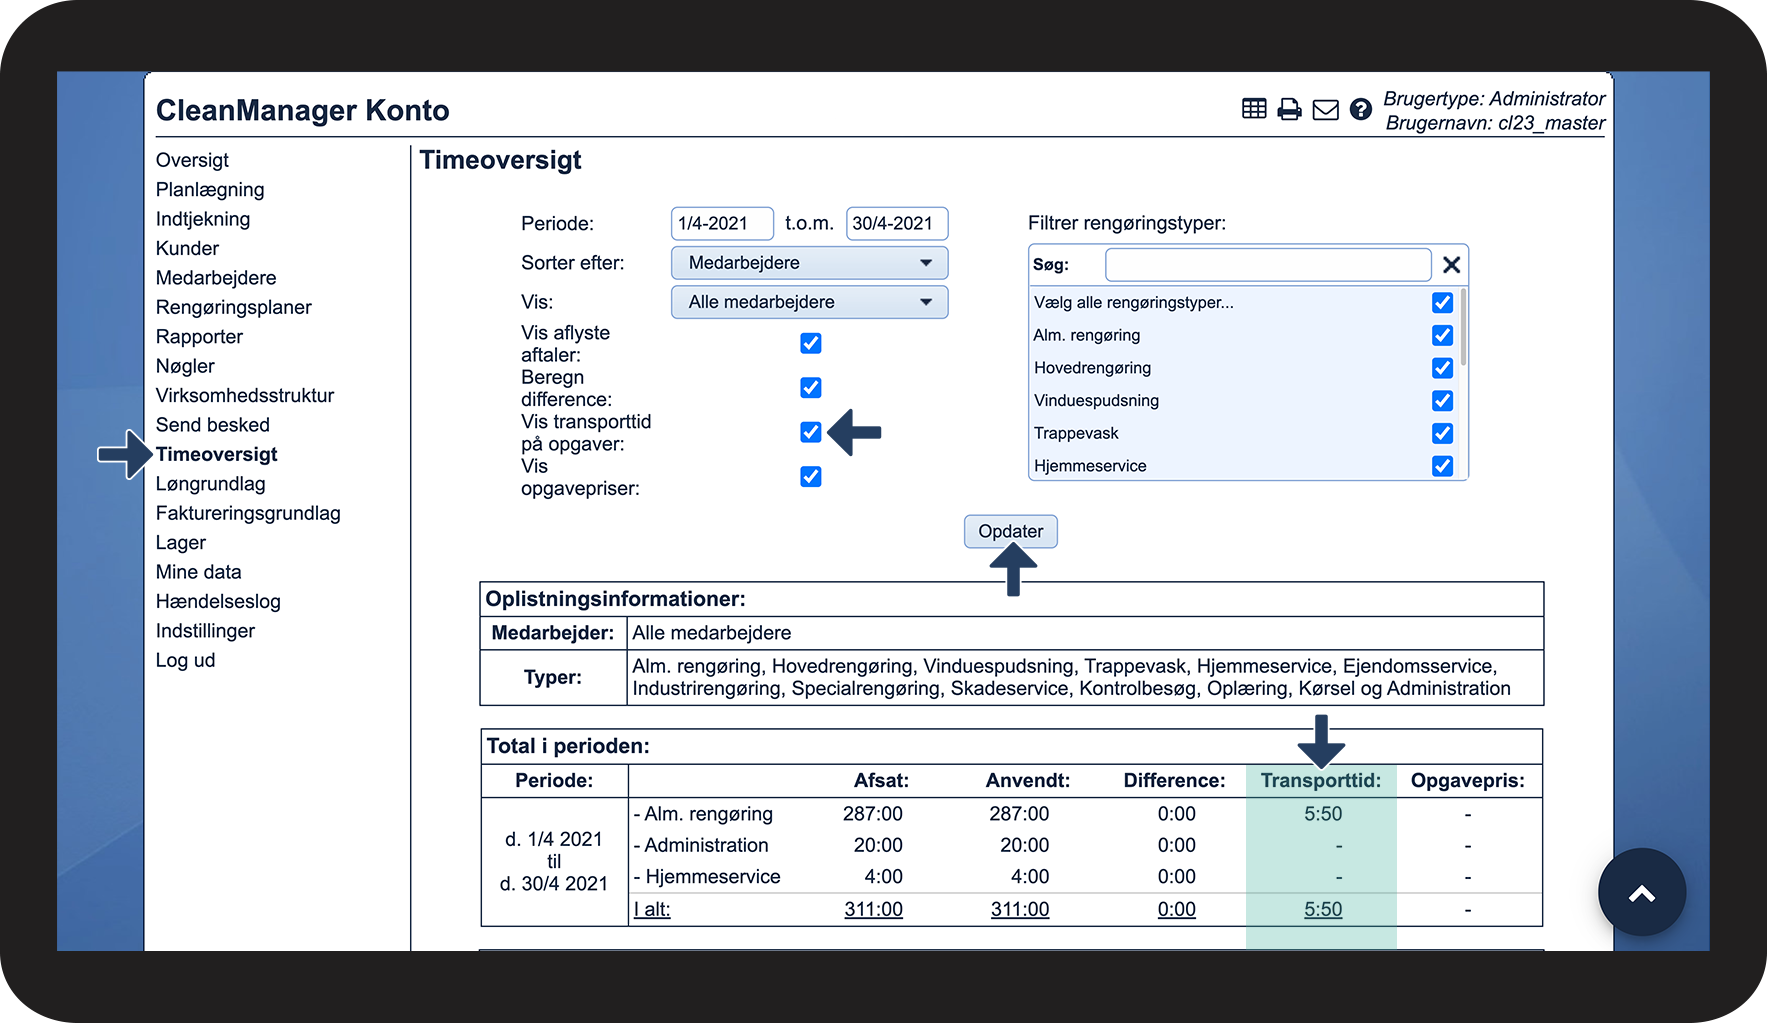Click the envelope mail icon
The width and height of the screenshot is (1767, 1023).
[x=1325, y=110]
